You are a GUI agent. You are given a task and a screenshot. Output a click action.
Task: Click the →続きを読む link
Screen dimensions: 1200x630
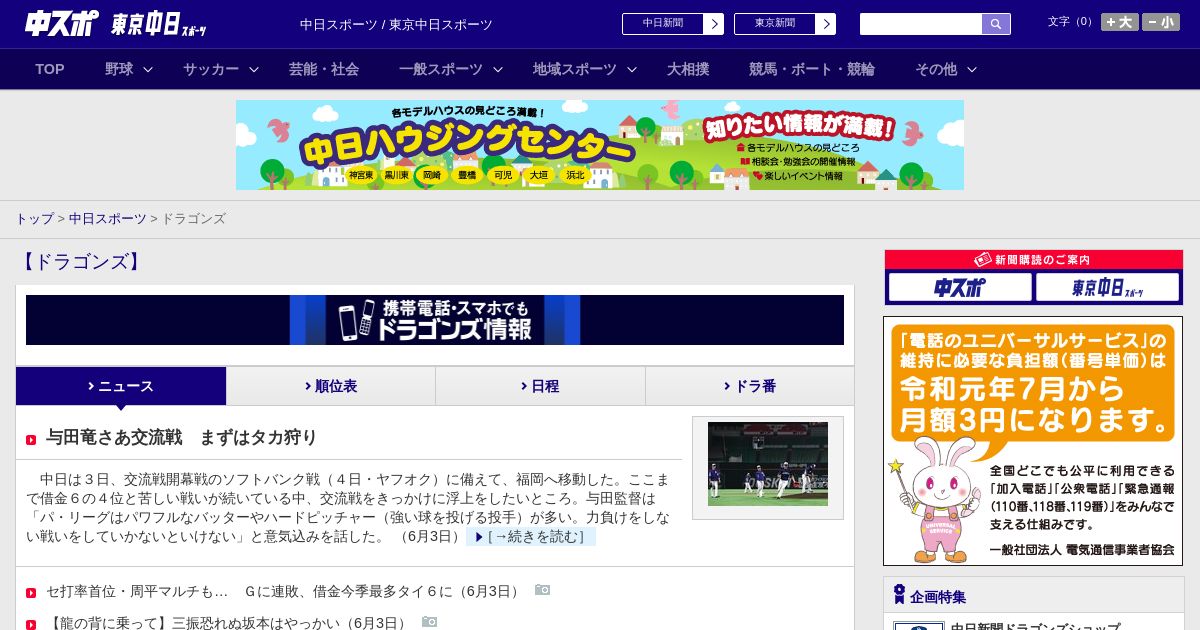pos(531,537)
